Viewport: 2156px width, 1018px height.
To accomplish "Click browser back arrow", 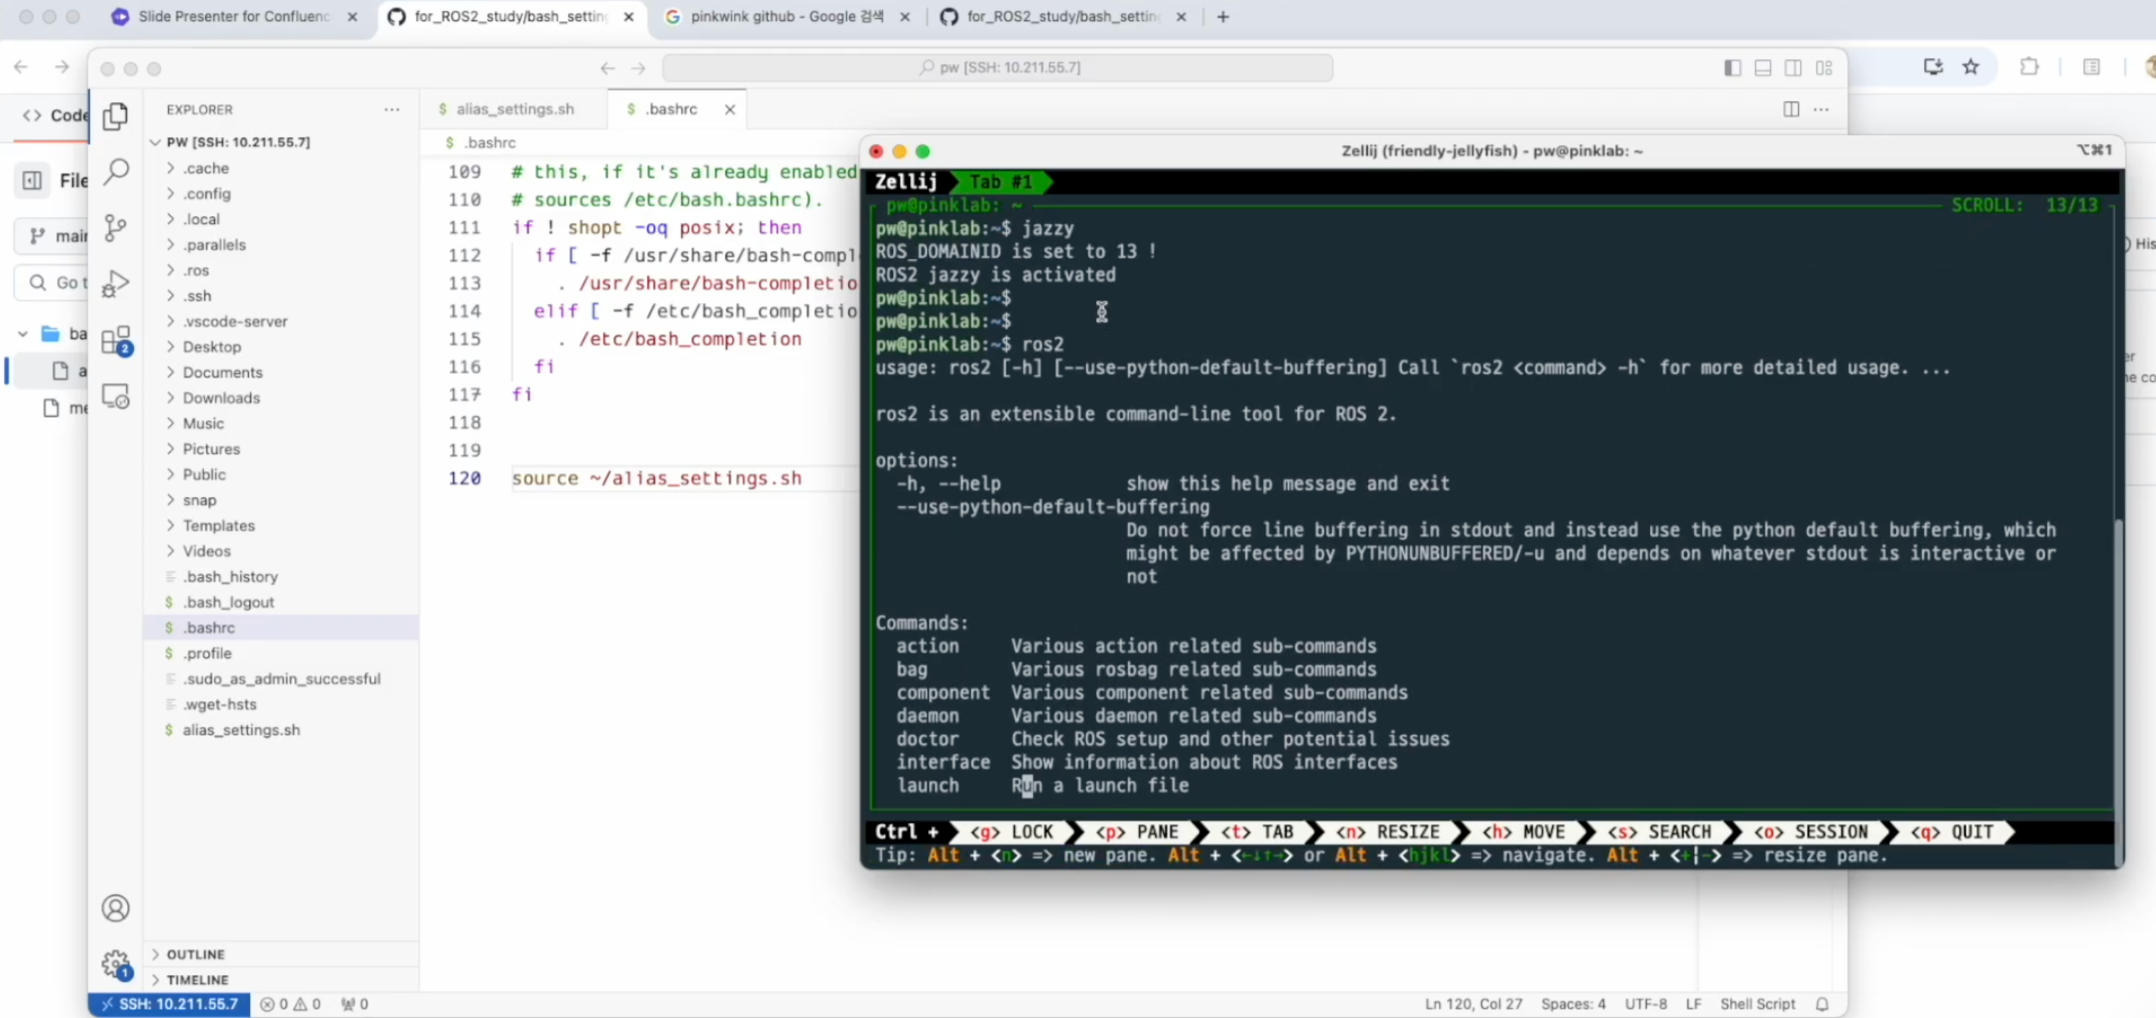I will [21, 67].
